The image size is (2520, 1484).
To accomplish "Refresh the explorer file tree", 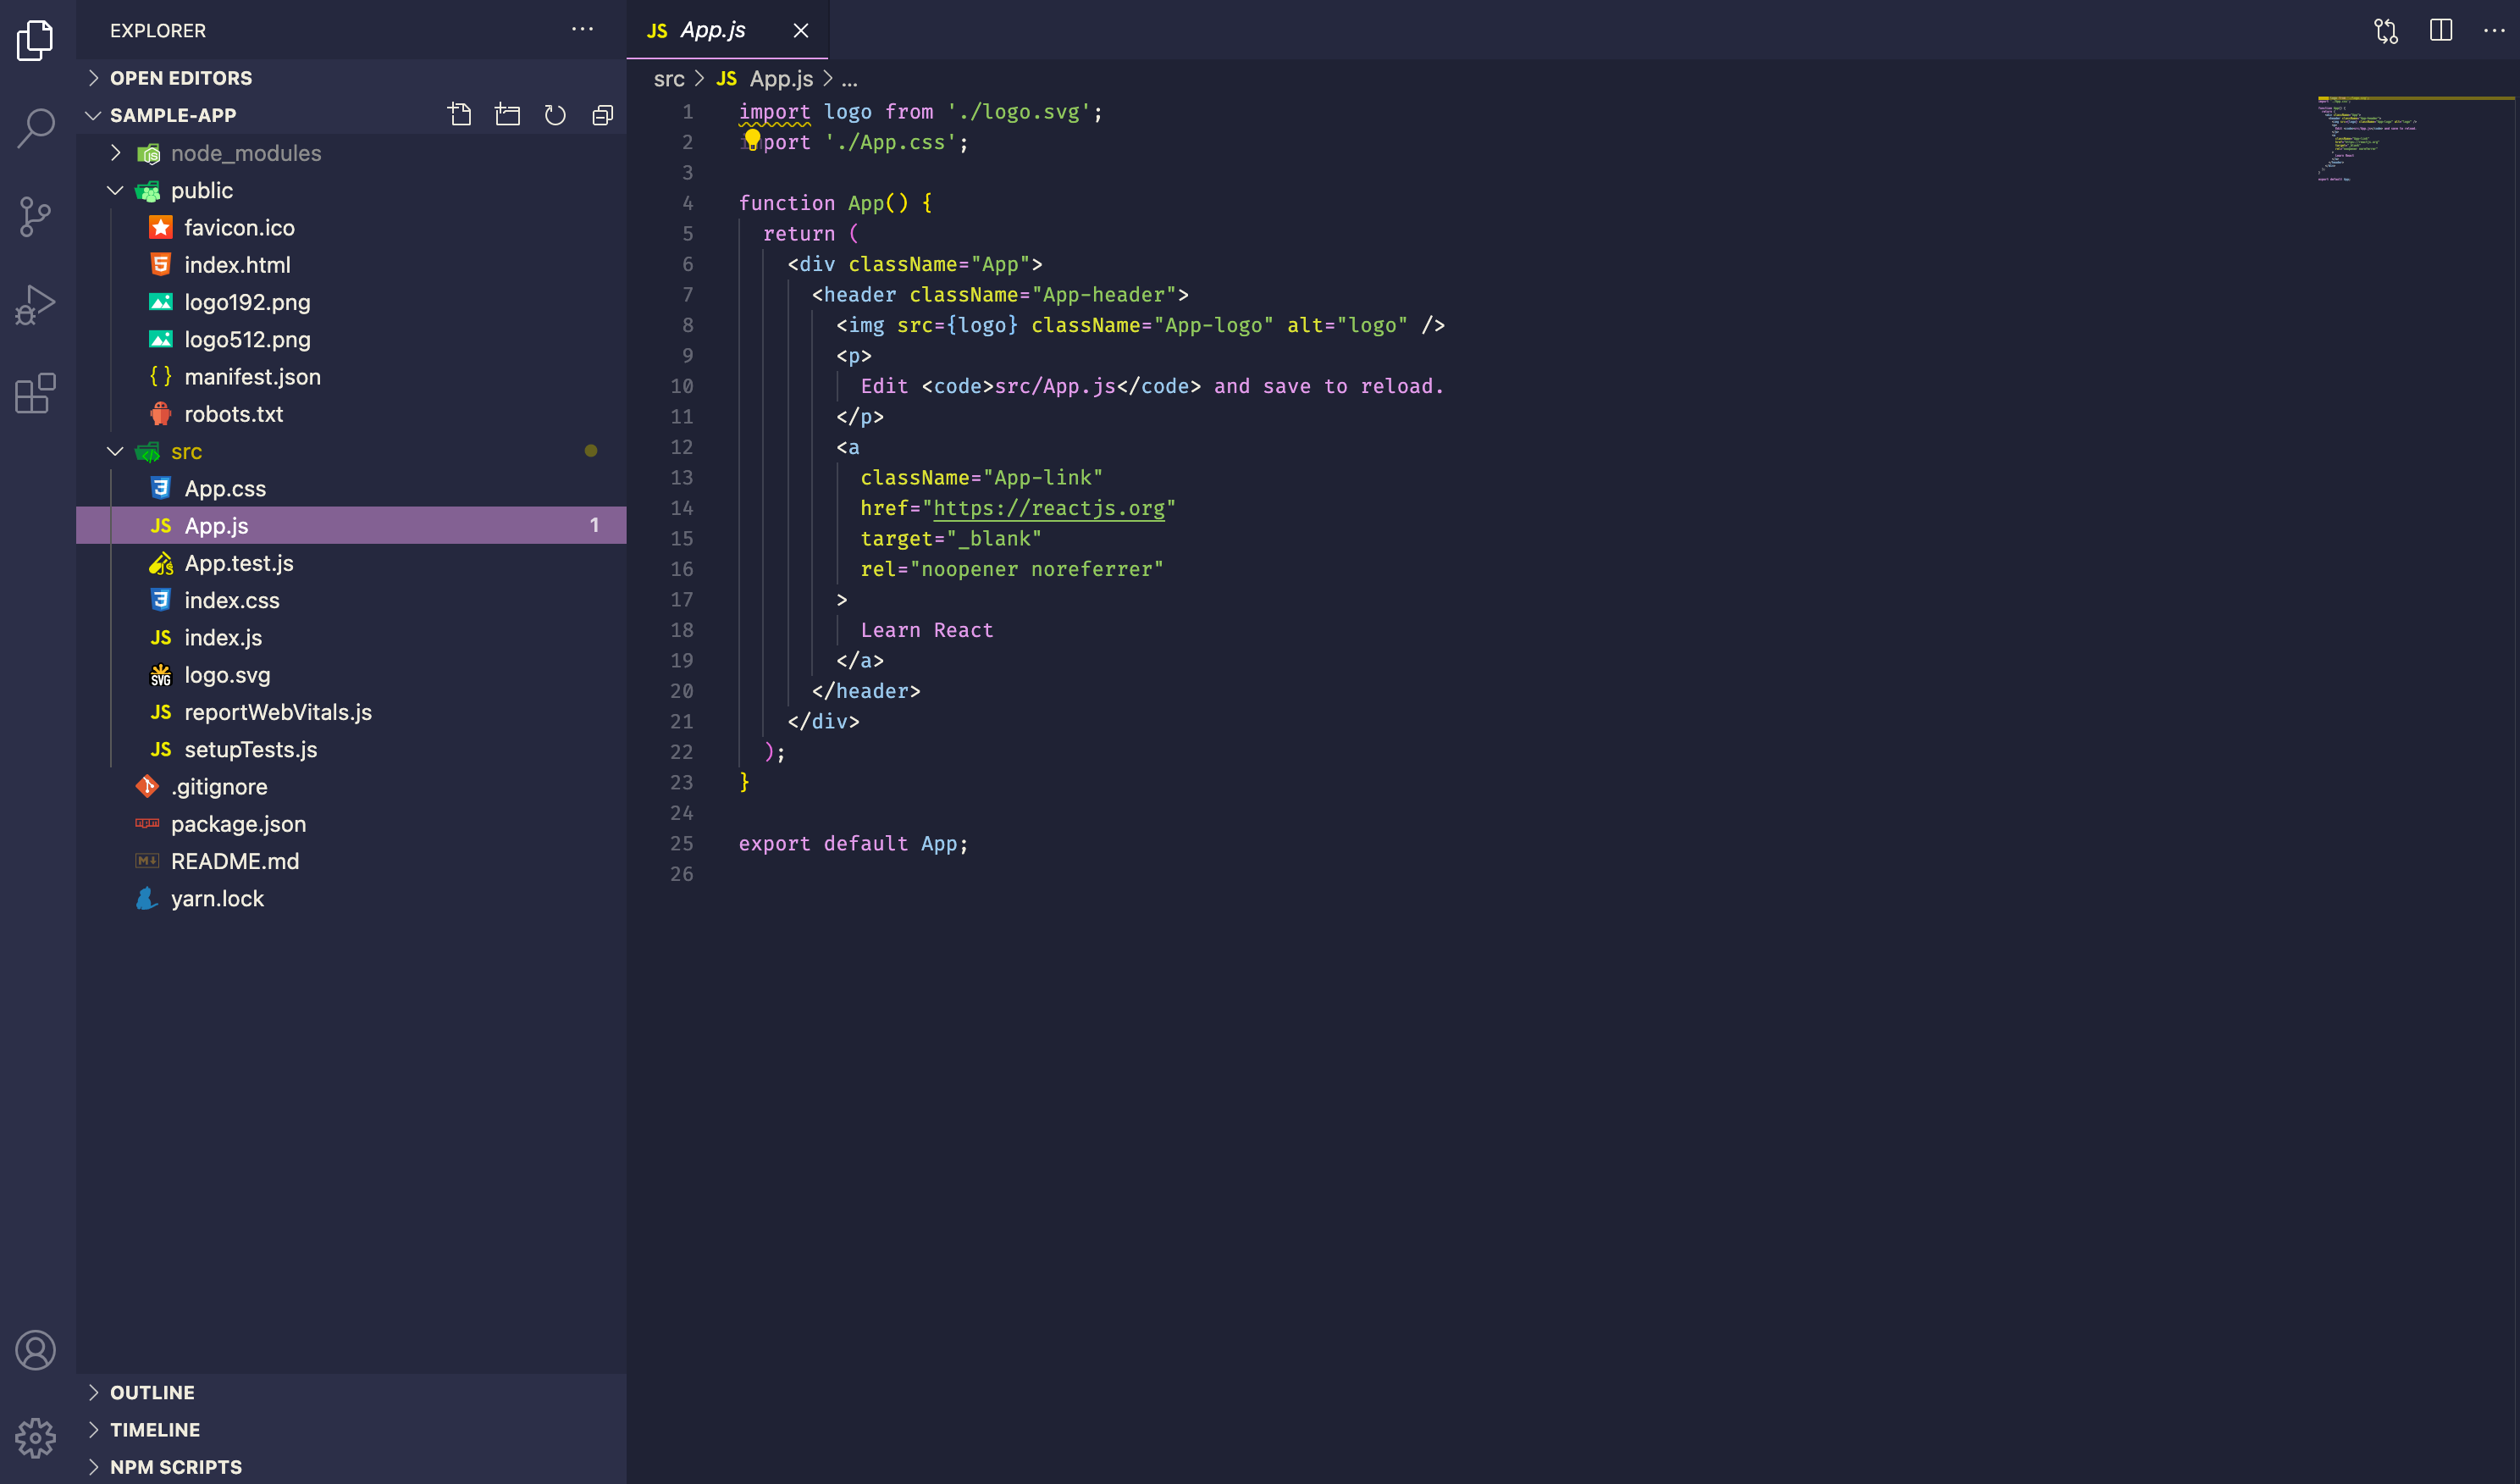I will point(555,115).
